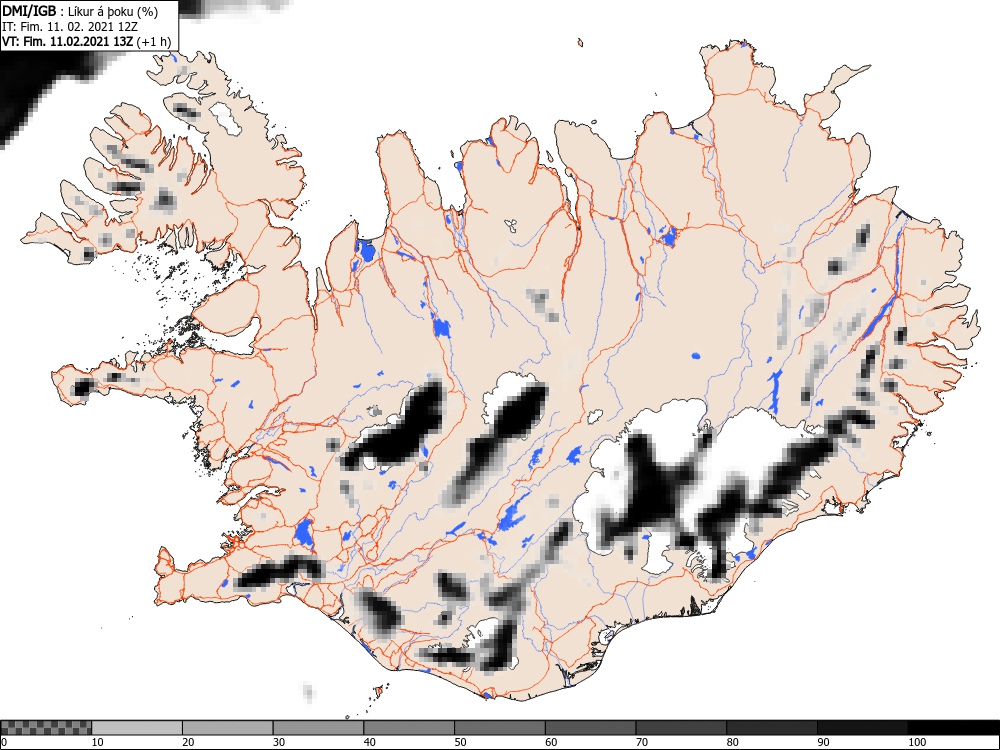Pick the 70–80 charcoal legend segment
1000x750 pixels.
pos(681,728)
